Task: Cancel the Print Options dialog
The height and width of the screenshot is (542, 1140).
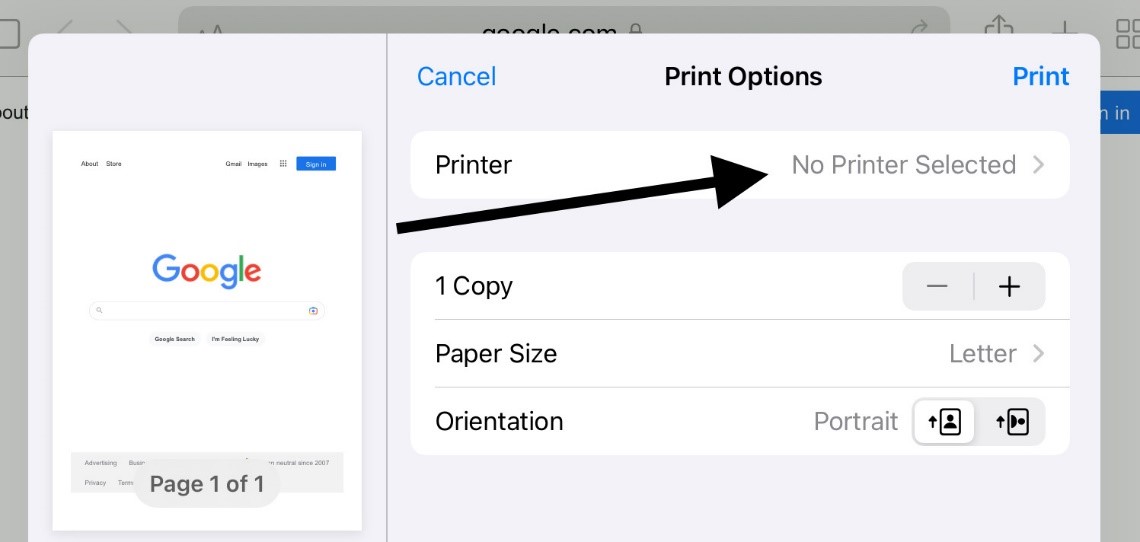Action: 456,76
